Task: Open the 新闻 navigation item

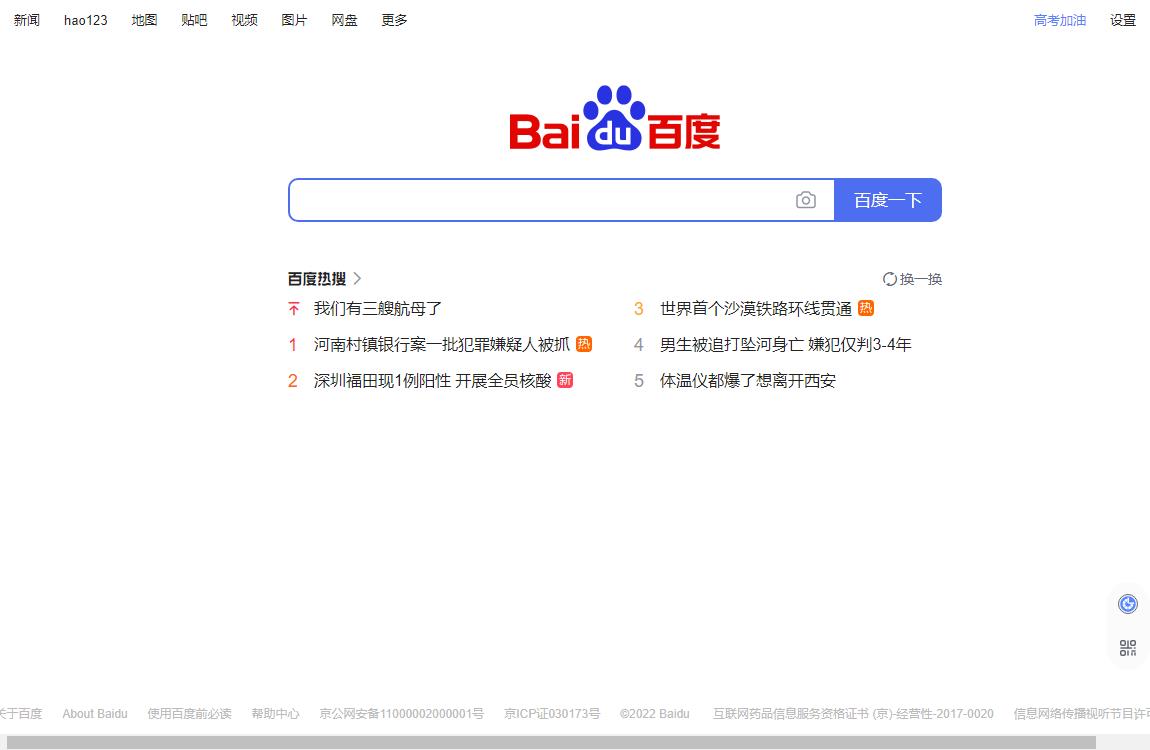Action: (x=26, y=20)
